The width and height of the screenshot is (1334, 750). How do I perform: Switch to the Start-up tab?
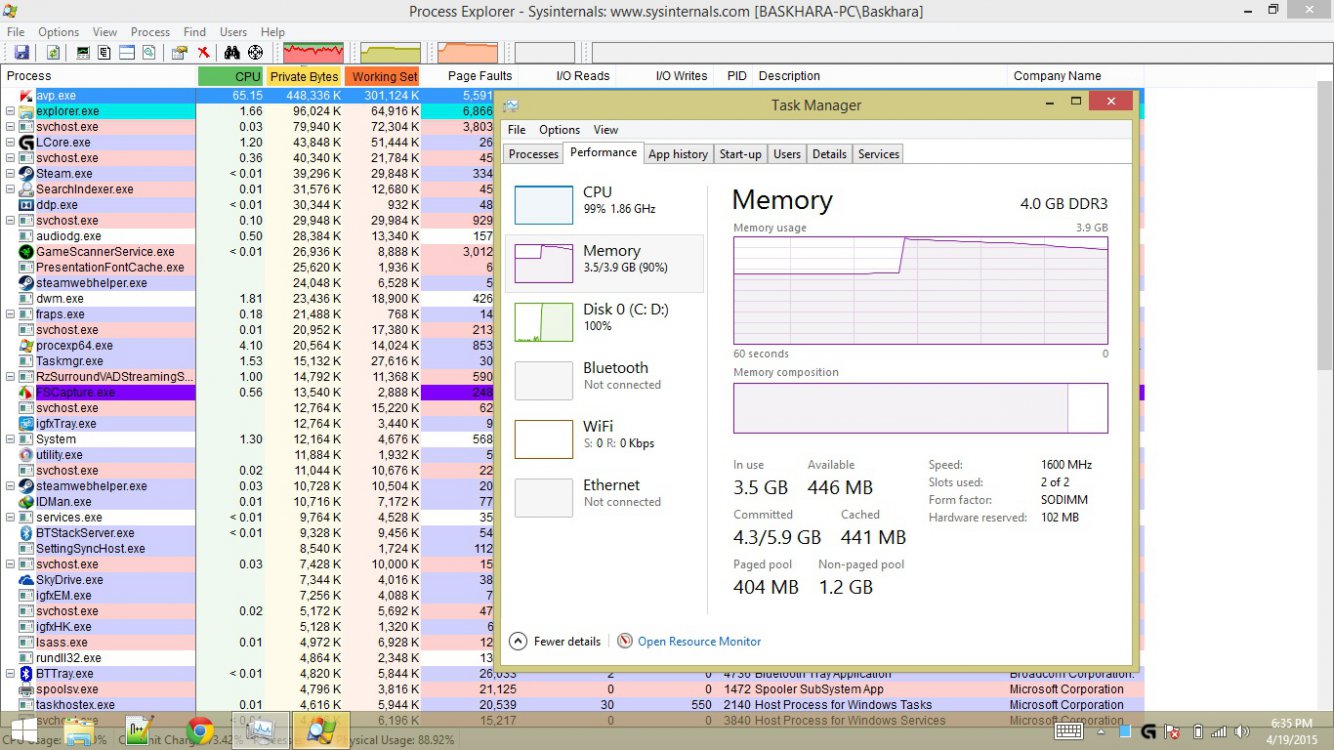coord(740,154)
